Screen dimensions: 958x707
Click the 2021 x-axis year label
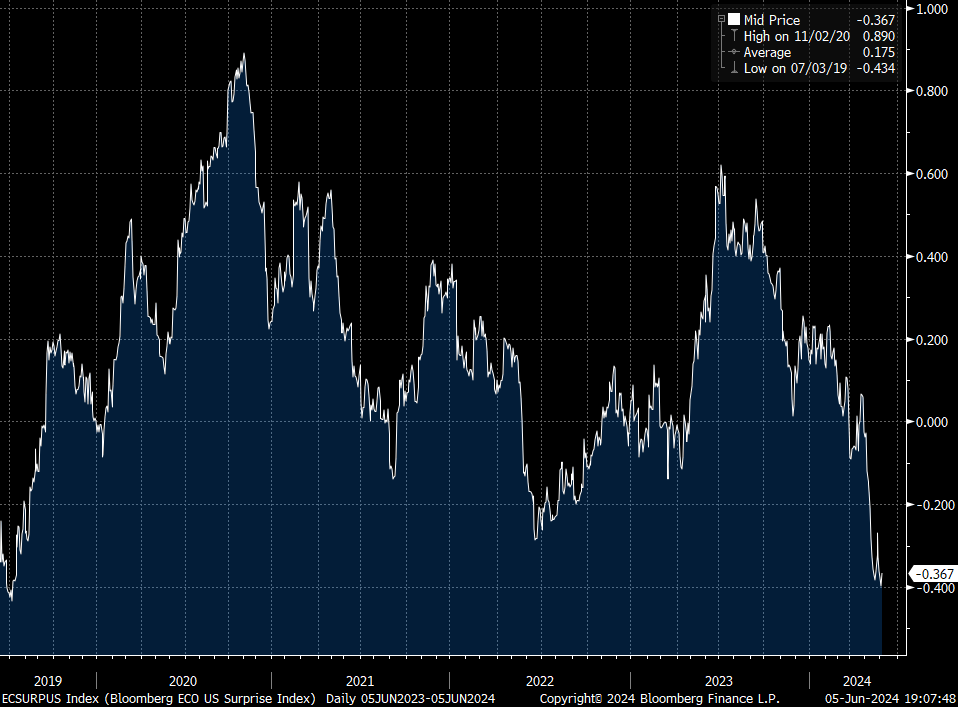pos(360,681)
